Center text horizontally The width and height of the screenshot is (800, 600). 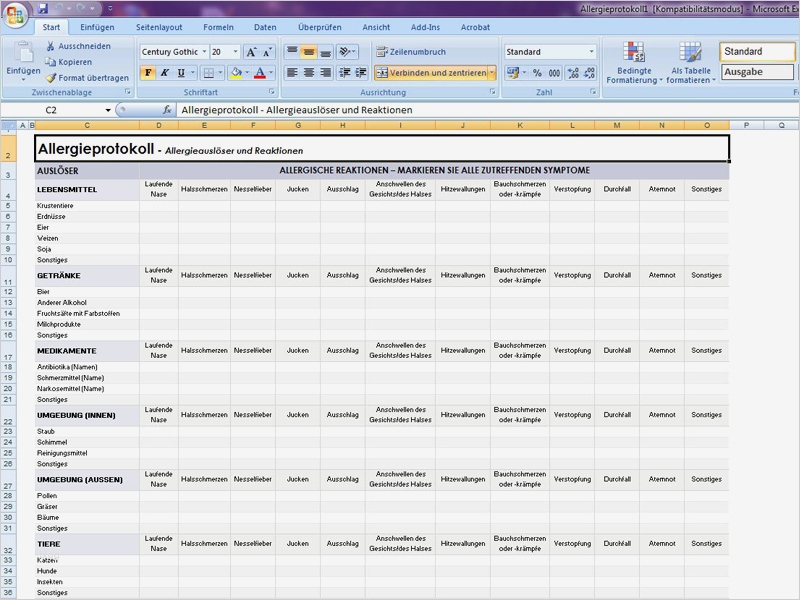point(309,72)
